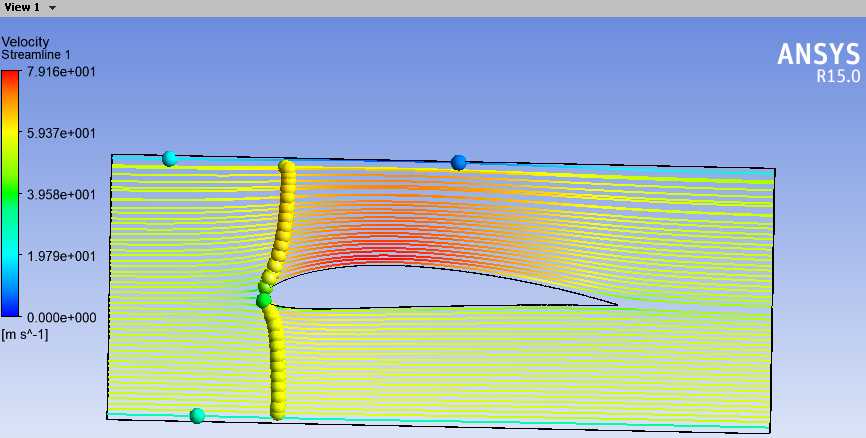Click the teal sphere marker on bottom boundary
866x438 pixels.
coord(197,415)
